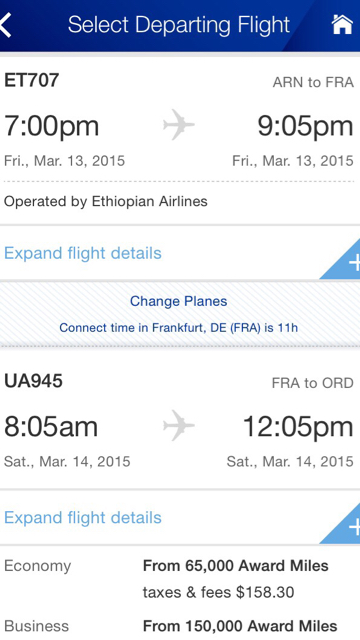Tap the 'Select Departing Flight' title

179,25
